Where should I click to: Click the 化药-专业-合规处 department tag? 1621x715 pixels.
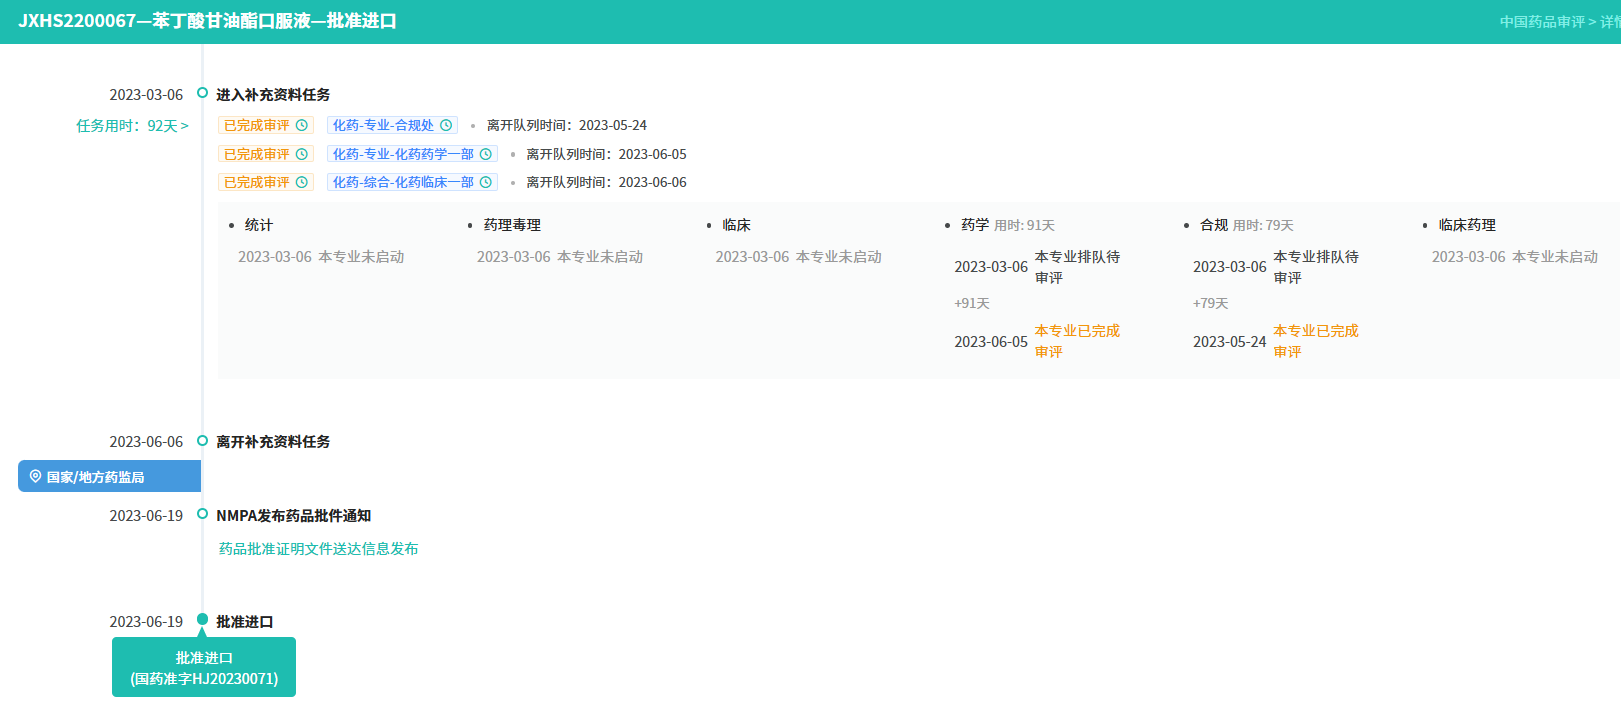point(383,126)
